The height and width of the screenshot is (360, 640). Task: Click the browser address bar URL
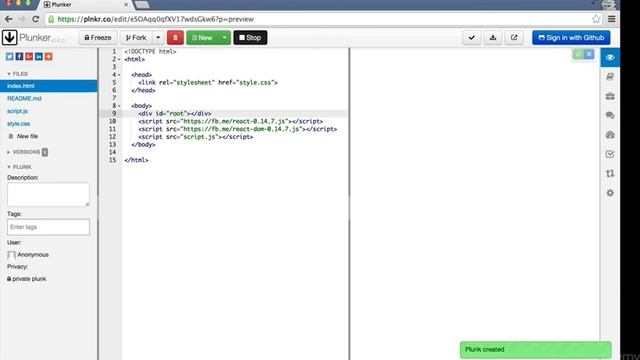coord(156,19)
